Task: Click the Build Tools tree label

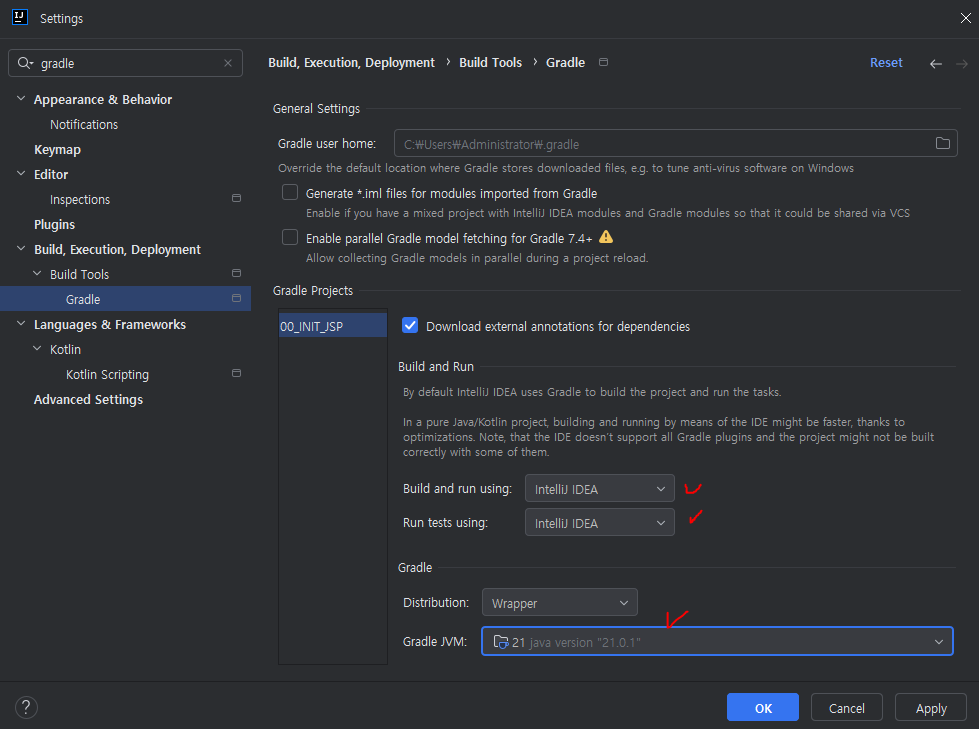Action: point(79,275)
